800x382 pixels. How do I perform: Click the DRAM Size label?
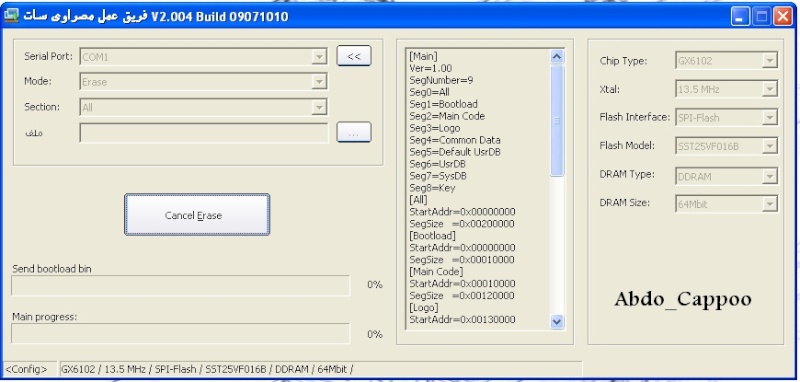coord(624,202)
